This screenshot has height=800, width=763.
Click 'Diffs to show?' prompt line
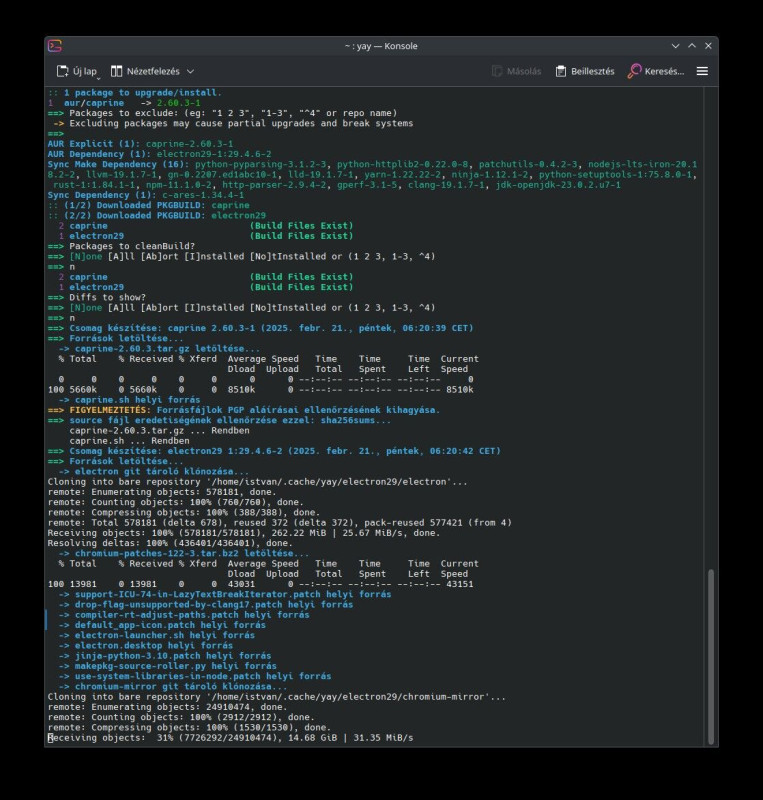(97, 297)
